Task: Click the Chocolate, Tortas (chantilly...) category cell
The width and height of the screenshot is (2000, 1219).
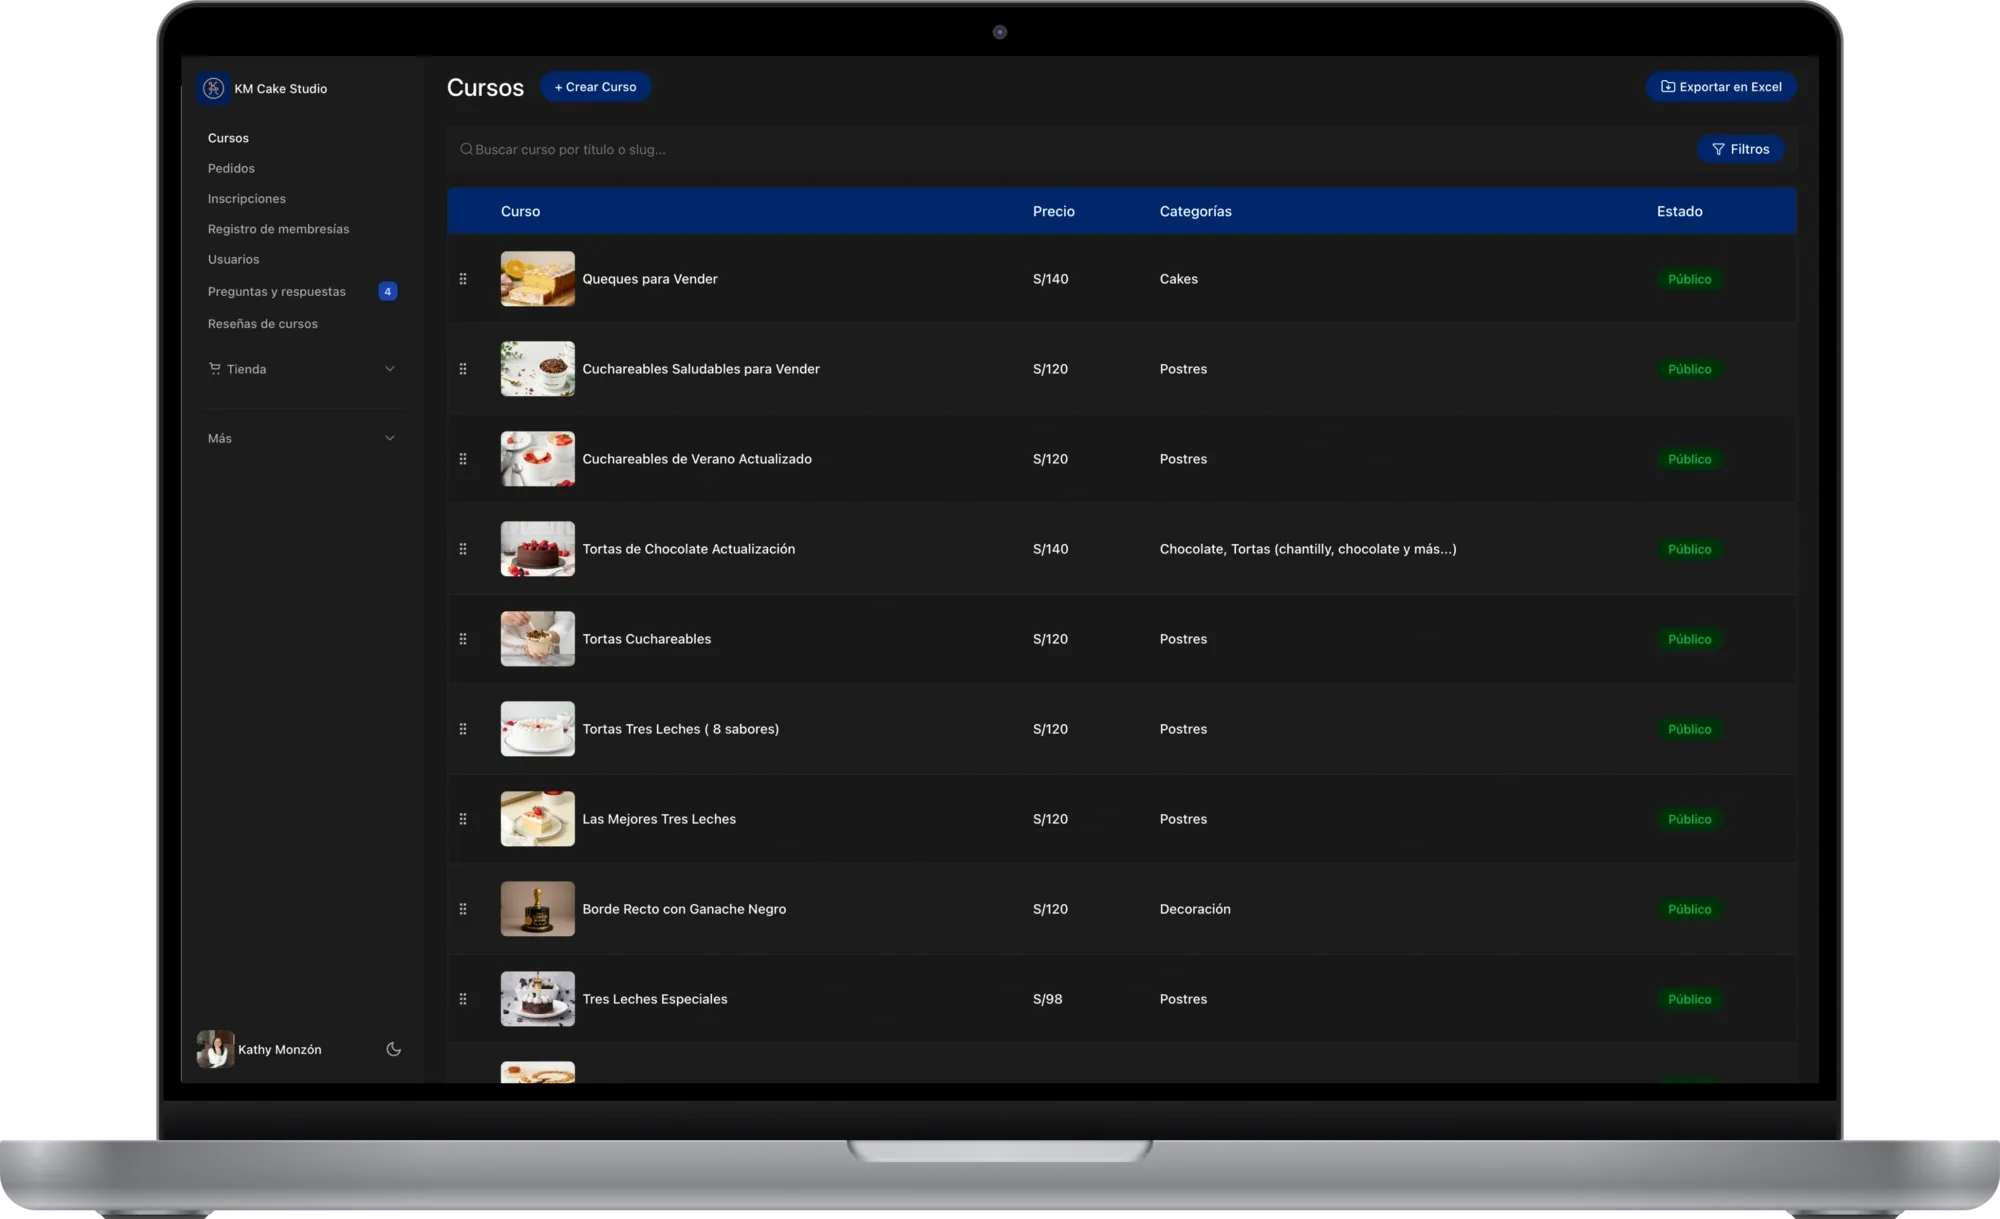Action: pos(1308,549)
